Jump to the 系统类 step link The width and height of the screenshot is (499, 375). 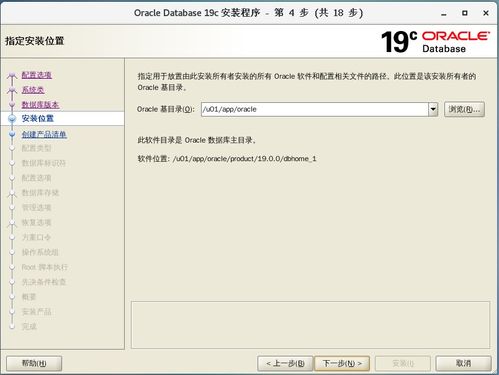pyautogui.click(x=33, y=90)
